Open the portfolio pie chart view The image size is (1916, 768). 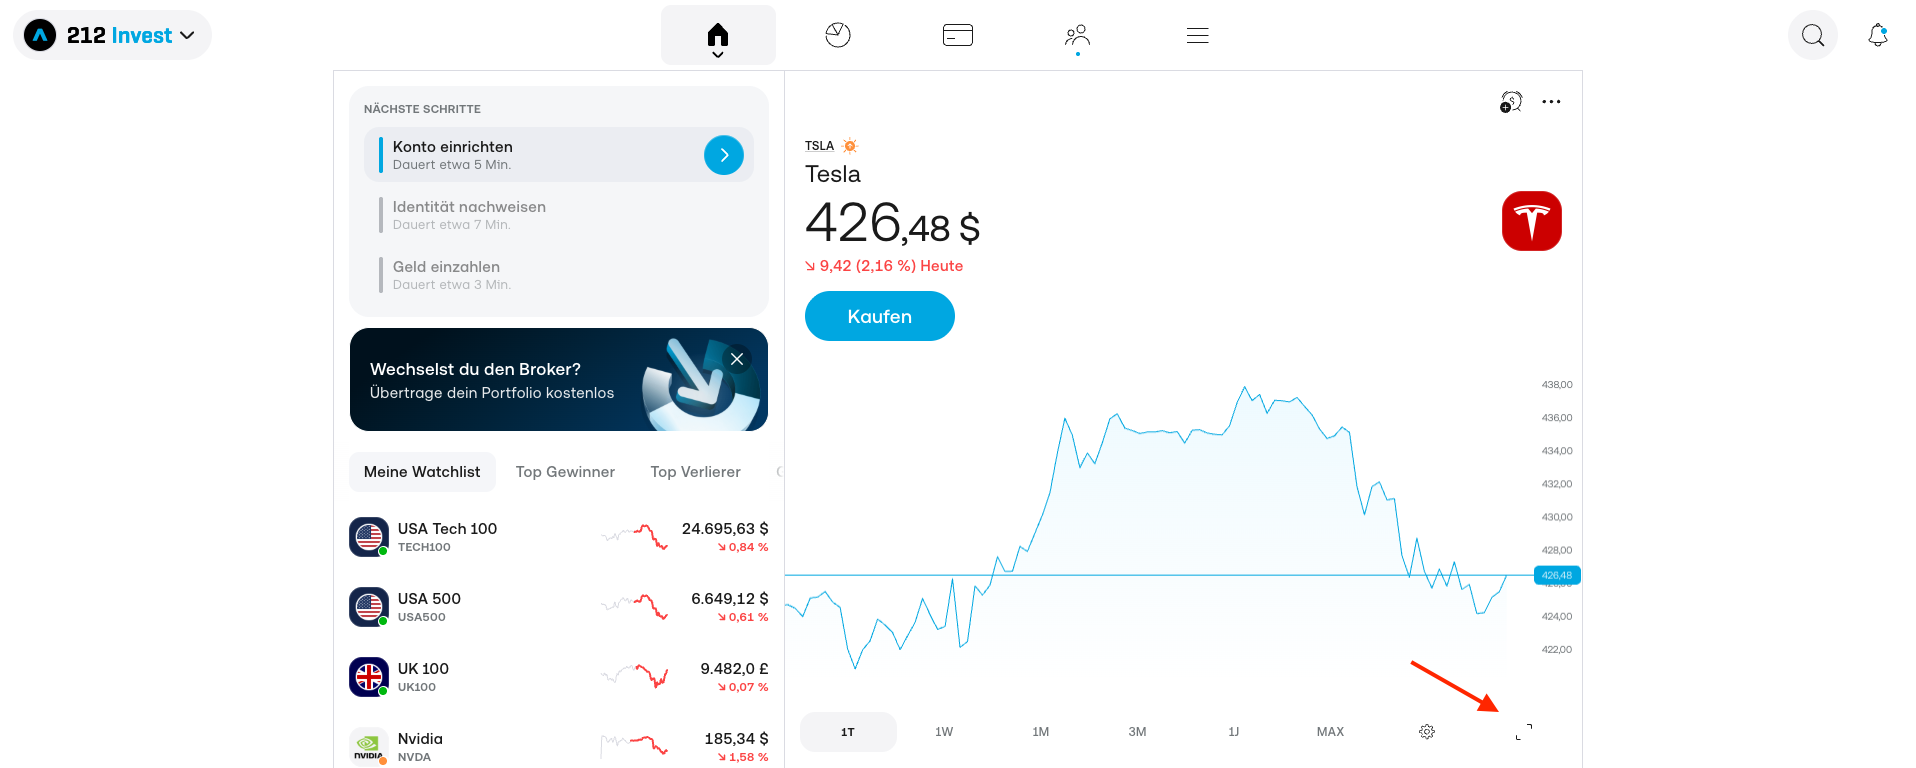pos(838,36)
